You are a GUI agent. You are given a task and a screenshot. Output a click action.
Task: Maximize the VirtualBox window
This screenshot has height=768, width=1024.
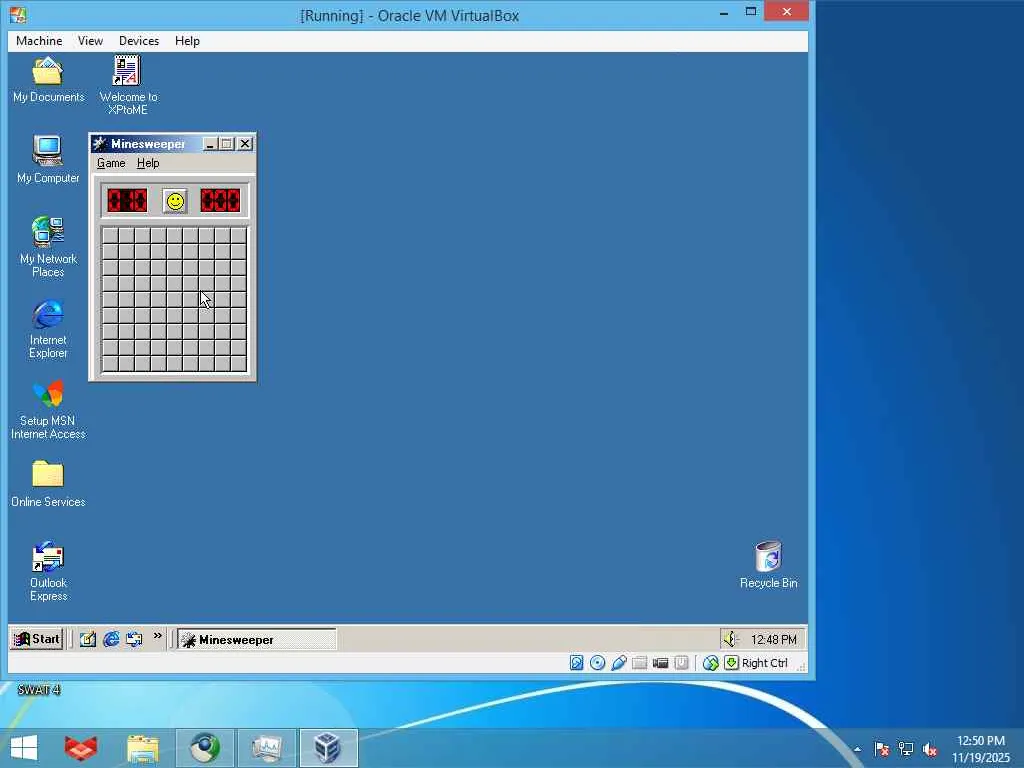click(751, 12)
